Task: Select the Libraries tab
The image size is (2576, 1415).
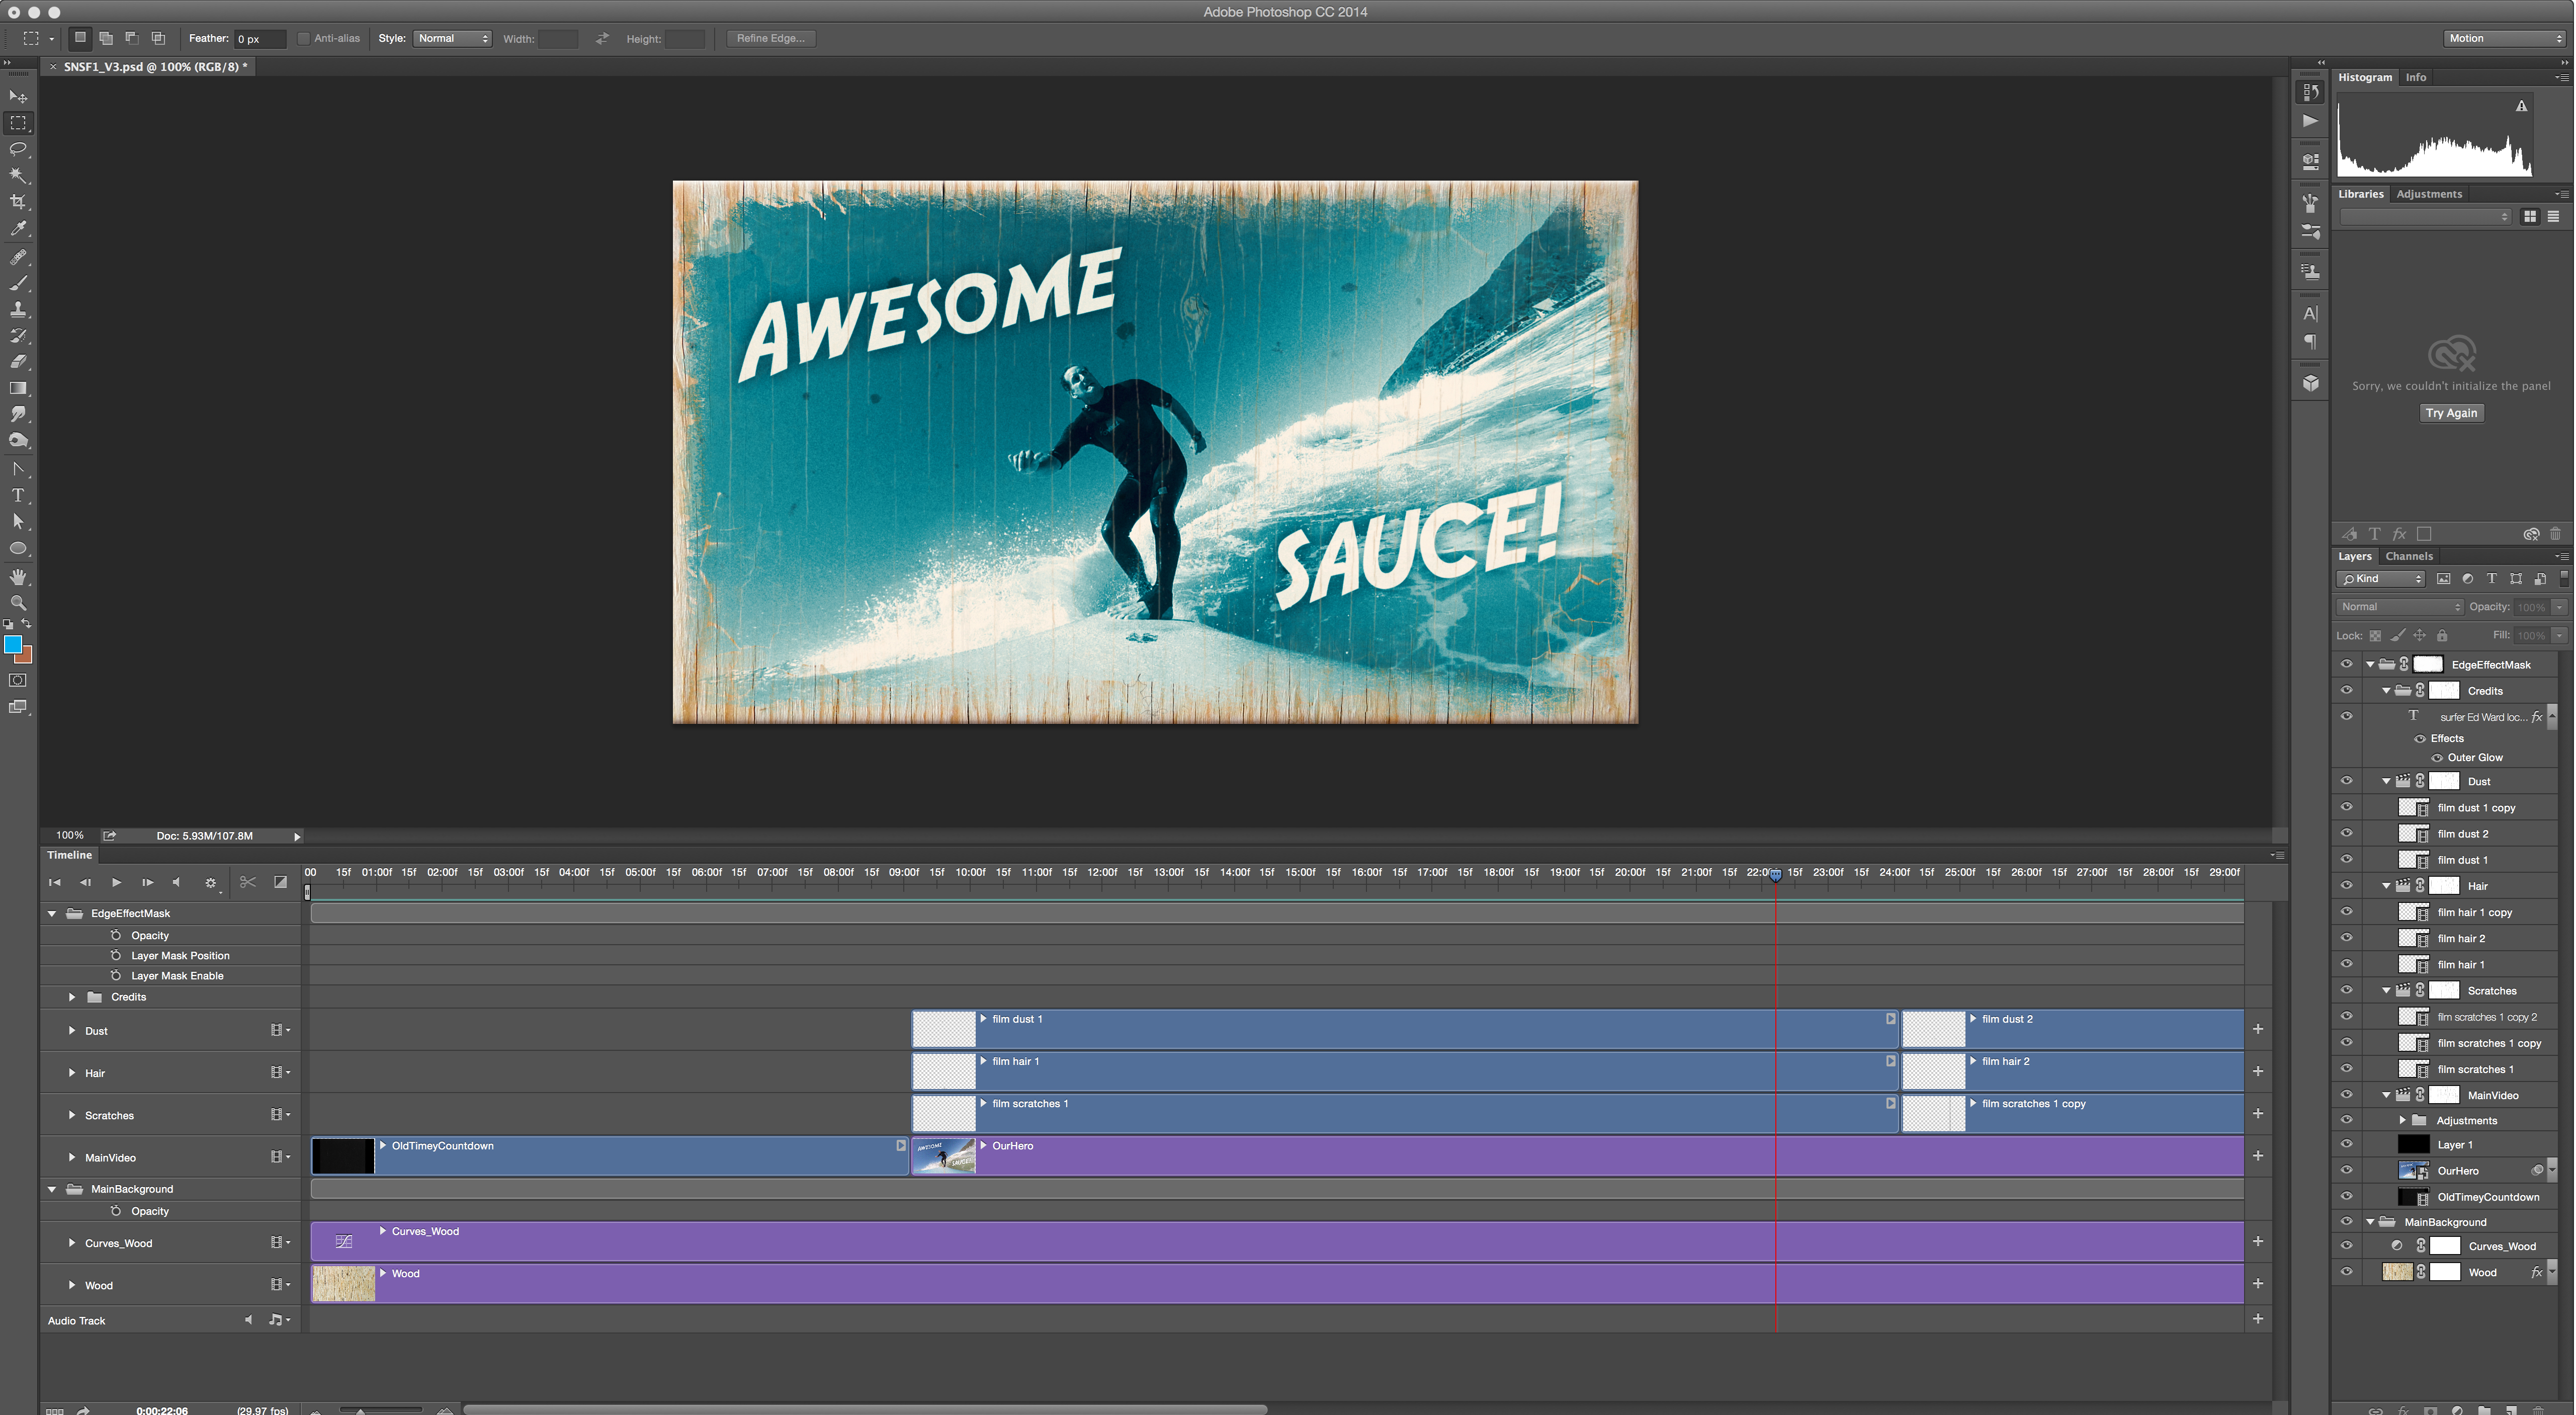Action: pos(2361,194)
